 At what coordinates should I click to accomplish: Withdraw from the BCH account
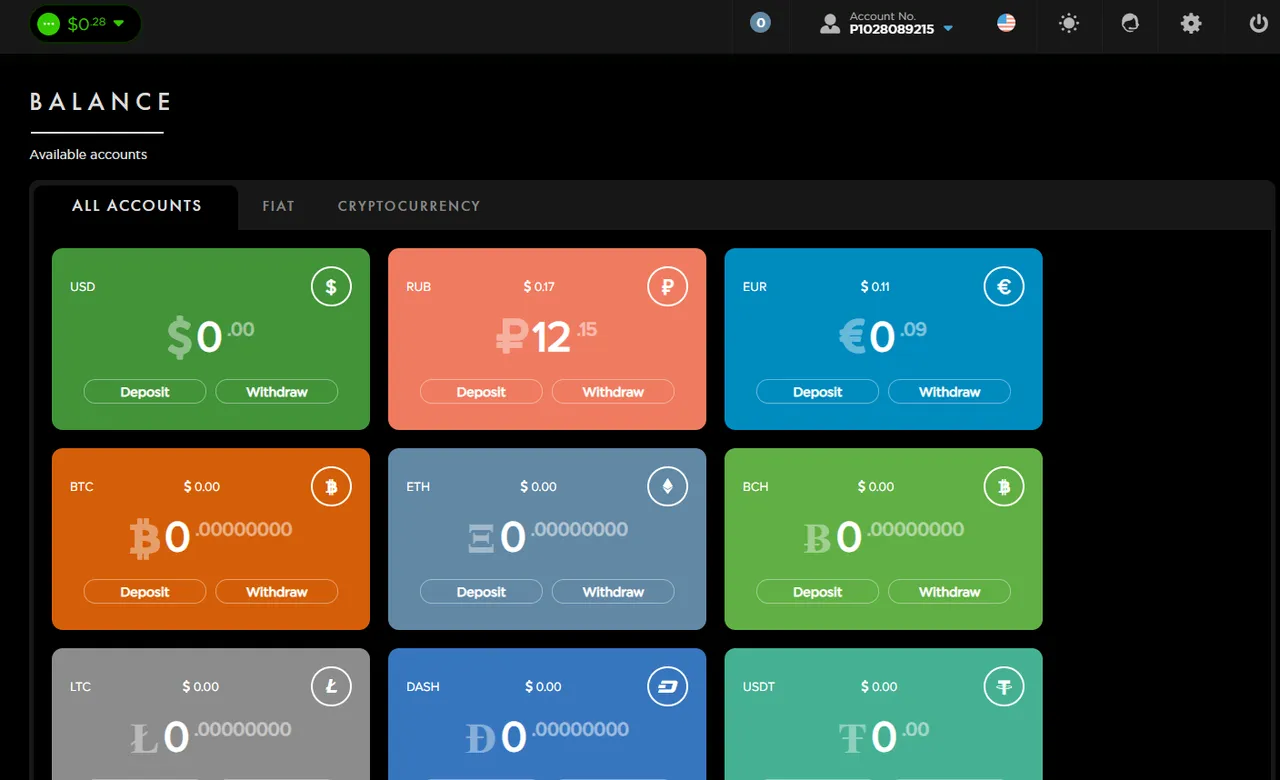tap(950, 592)
